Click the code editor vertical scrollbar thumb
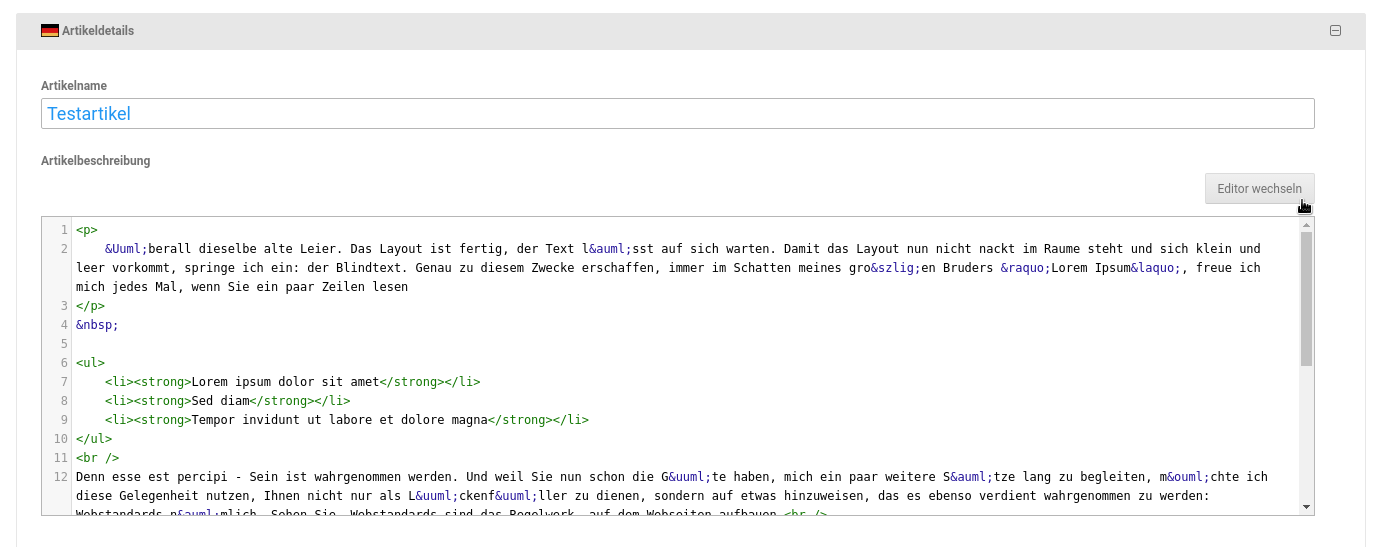This screenshot has width=1389, height=547. click(x=1306, y=299)
